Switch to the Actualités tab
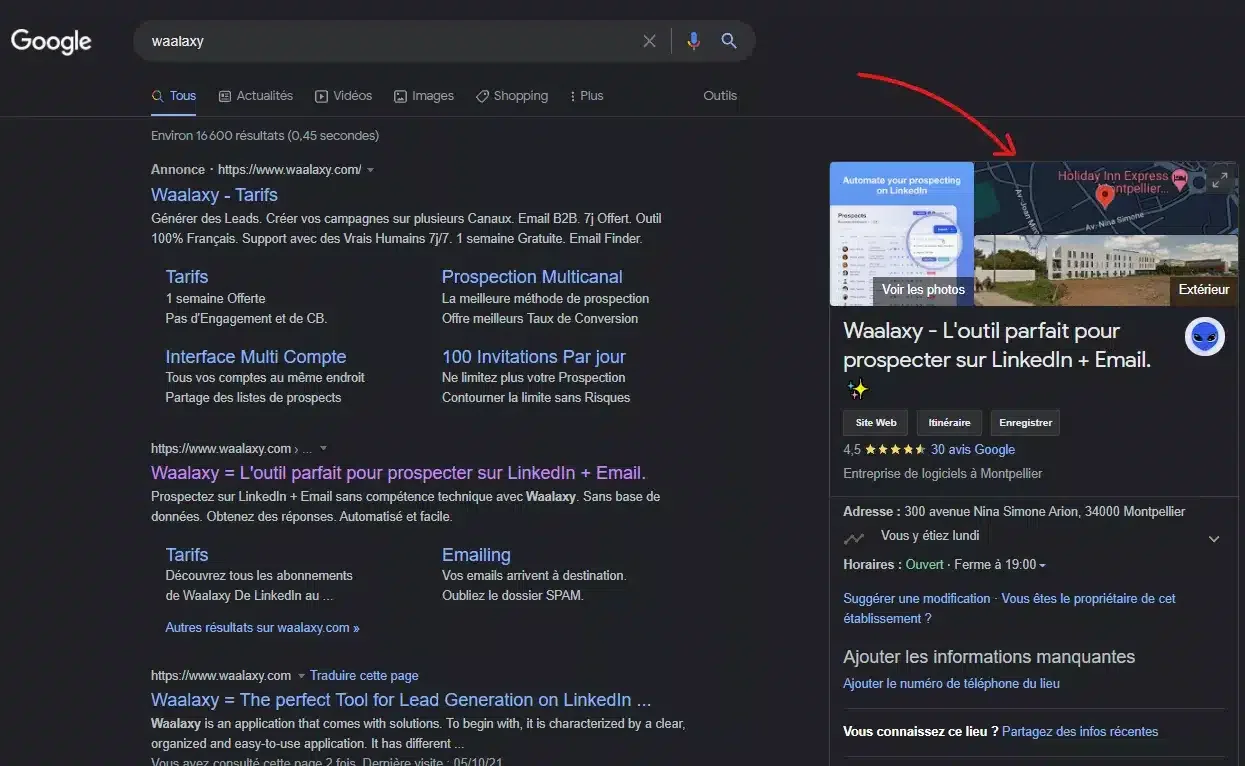 [x=256, y=96]
